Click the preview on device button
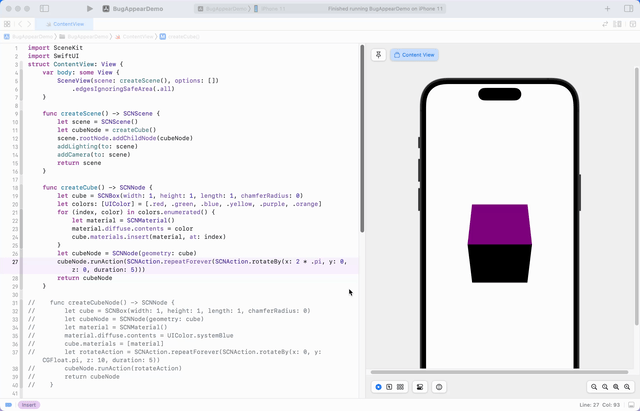640x411 pixels. (439, 387)
